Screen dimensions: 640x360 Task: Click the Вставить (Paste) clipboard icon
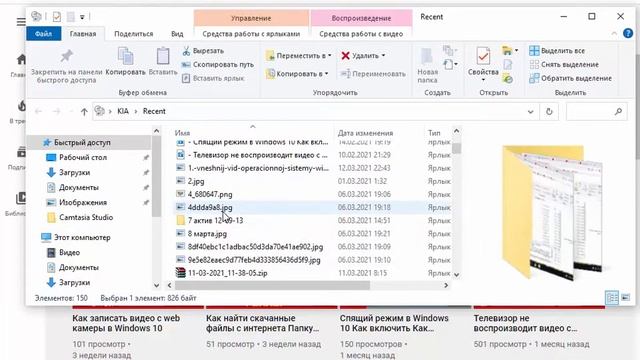coord(163,56)
